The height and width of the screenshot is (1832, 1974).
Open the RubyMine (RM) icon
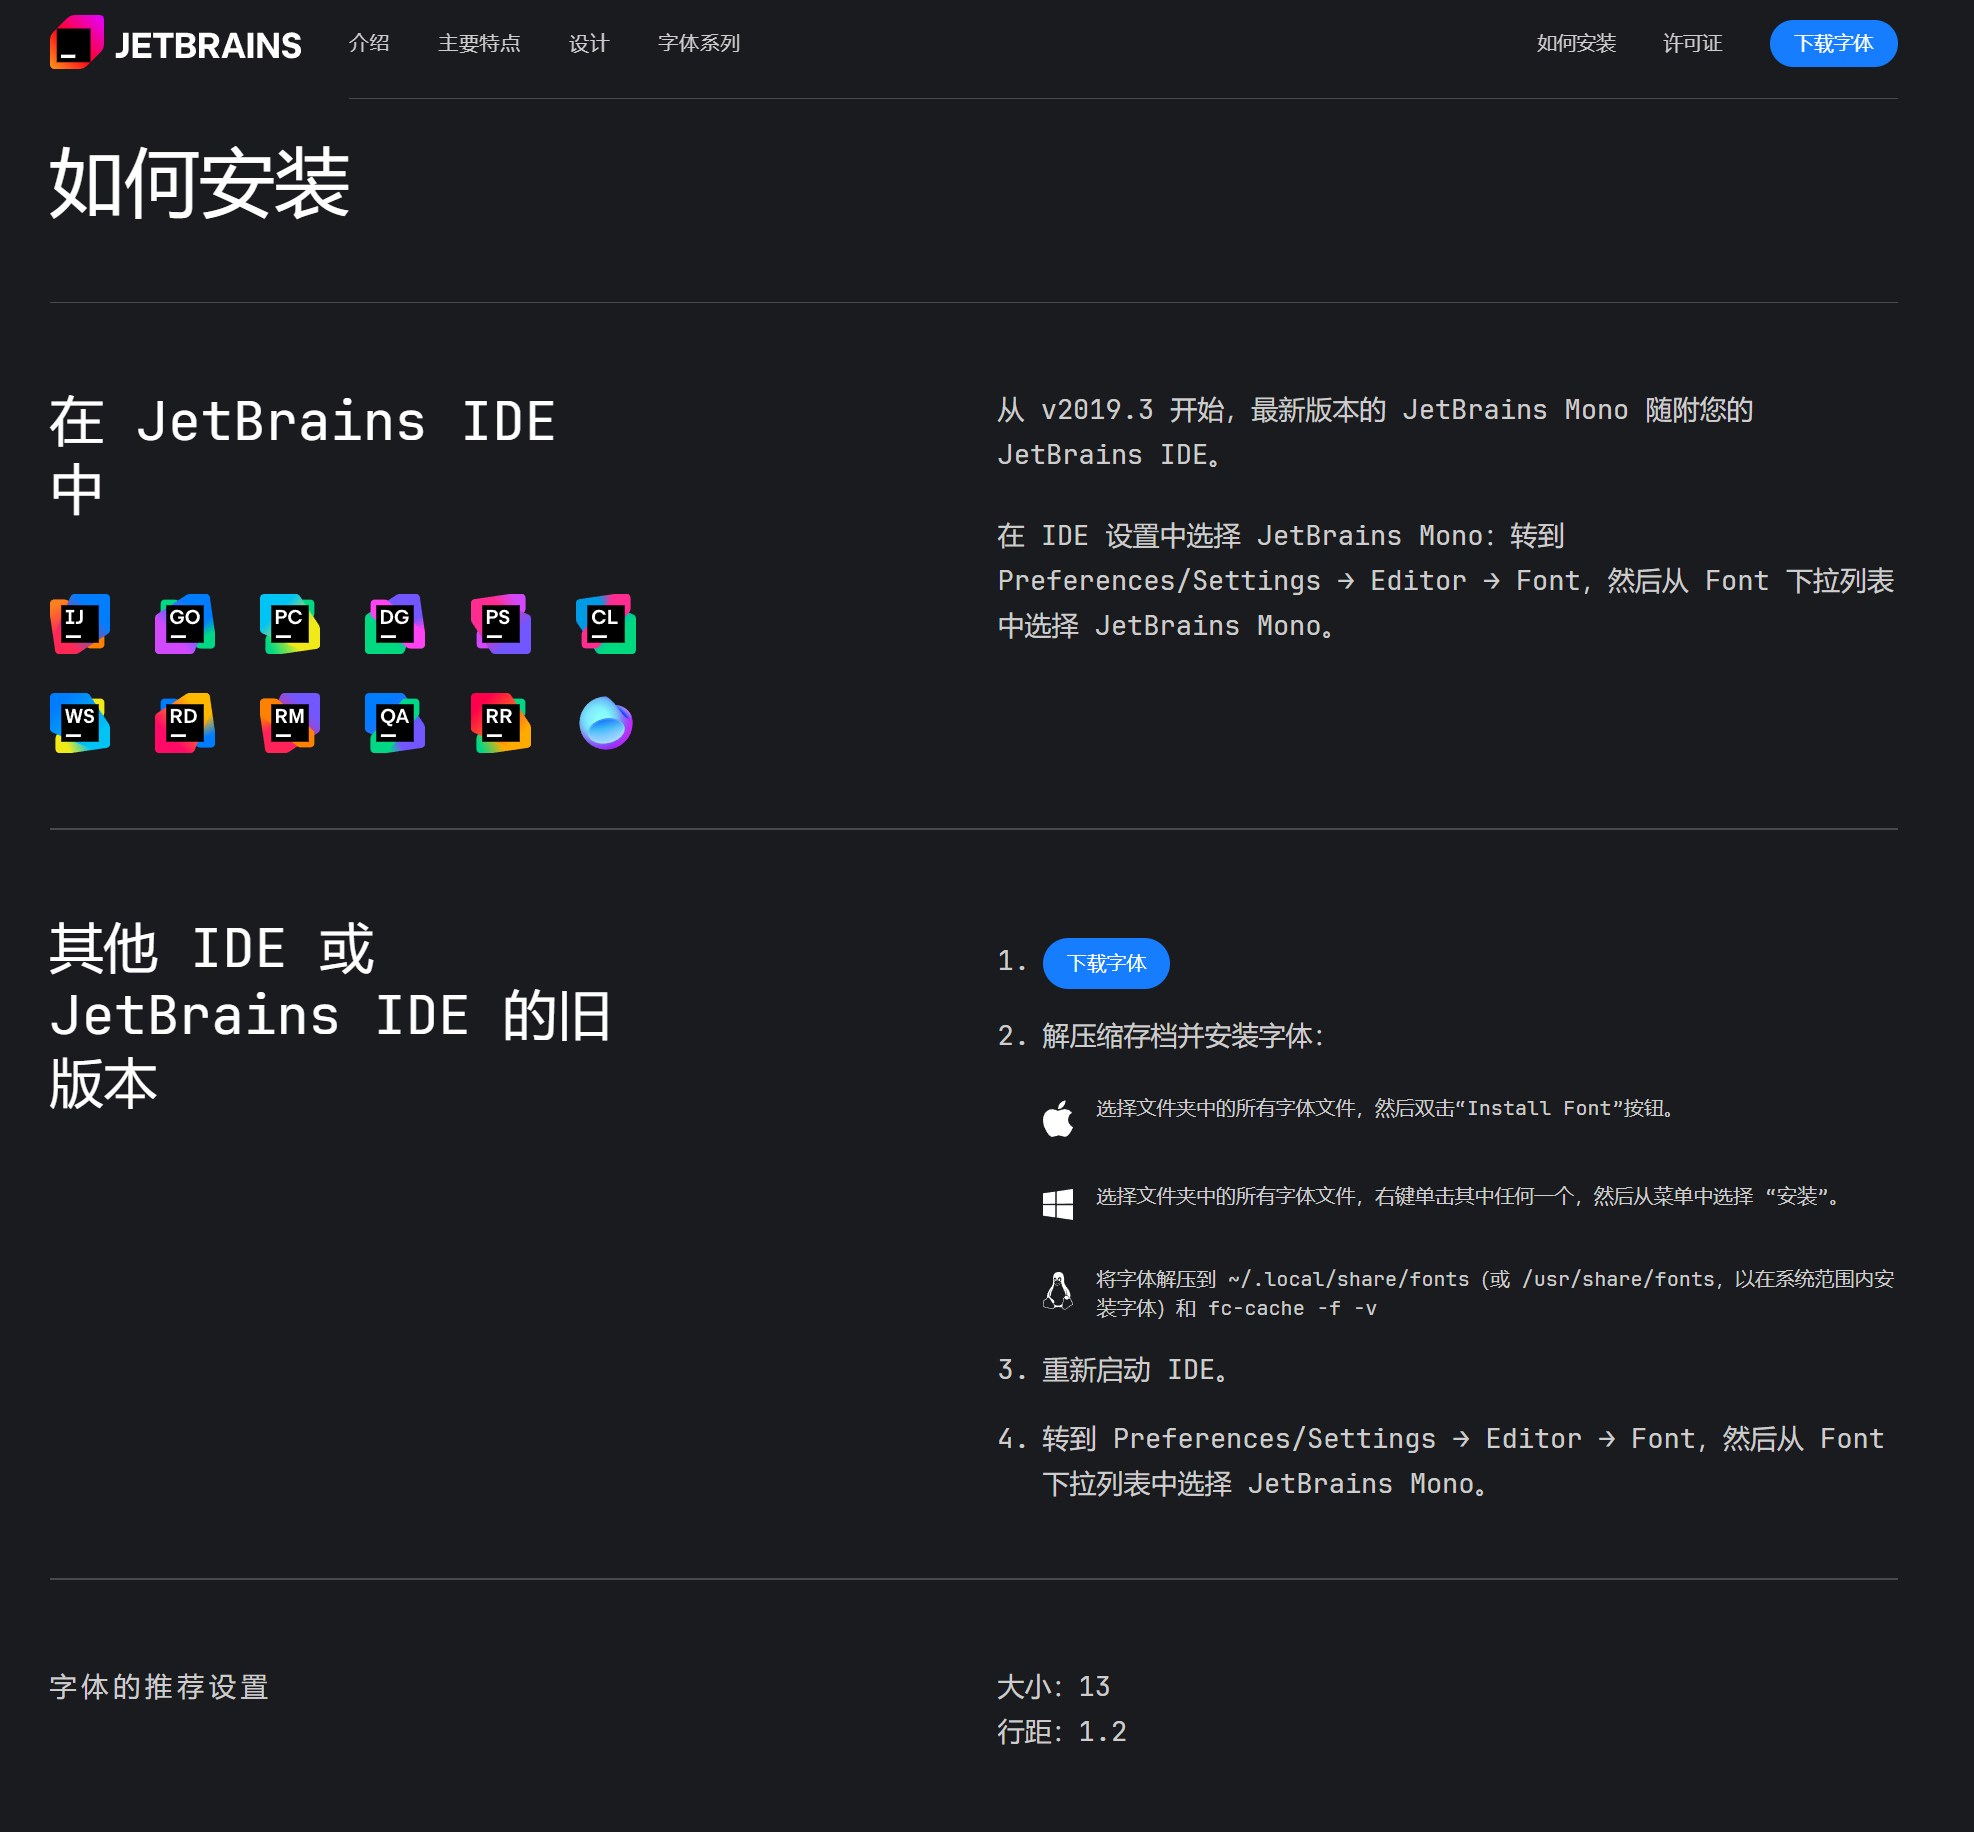pyautogui.click(x=290, y=723)
